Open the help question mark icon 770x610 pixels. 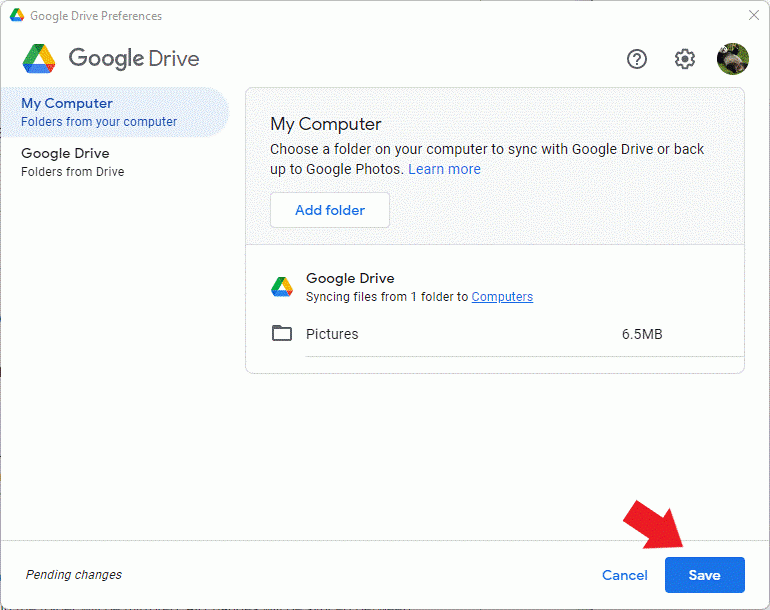pyautogui.click(x=636, y=59)
